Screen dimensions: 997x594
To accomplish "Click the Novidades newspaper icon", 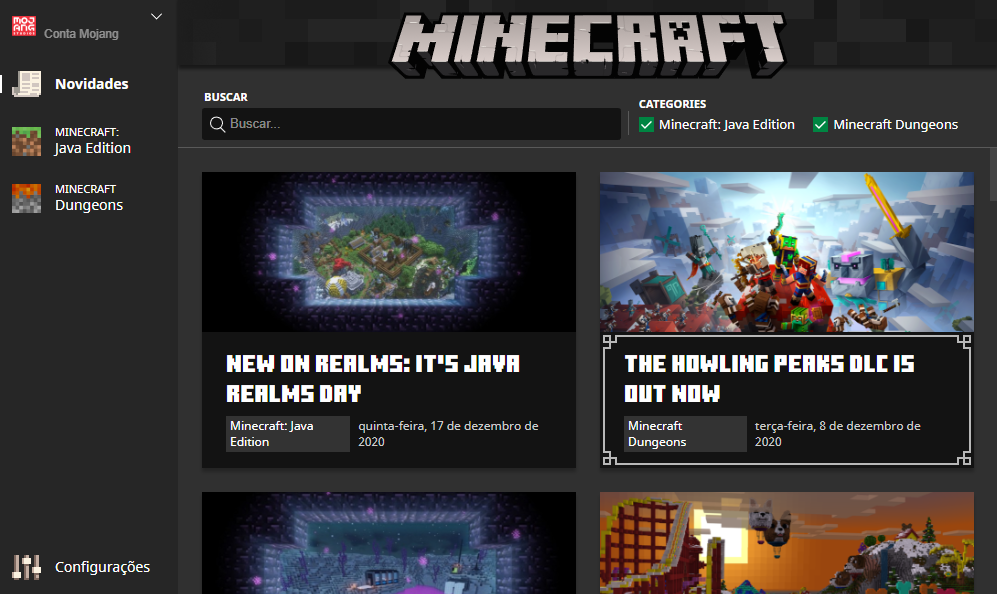I will click(x=27, y=84).
